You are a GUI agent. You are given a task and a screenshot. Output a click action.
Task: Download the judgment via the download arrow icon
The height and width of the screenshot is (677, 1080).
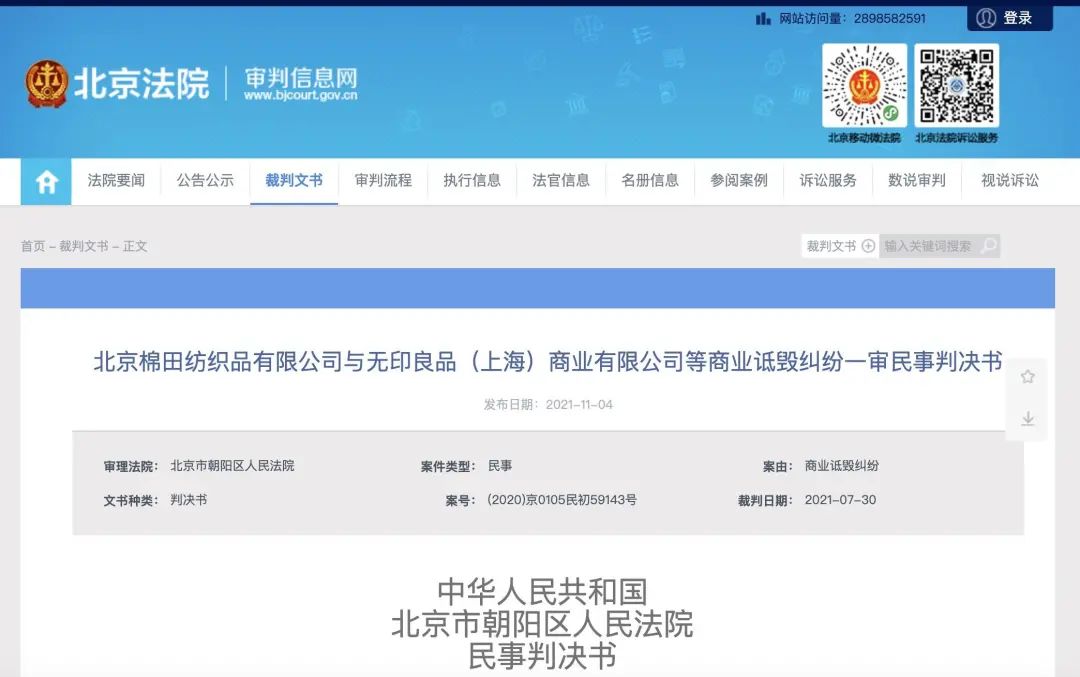(x=1027, y=419)
